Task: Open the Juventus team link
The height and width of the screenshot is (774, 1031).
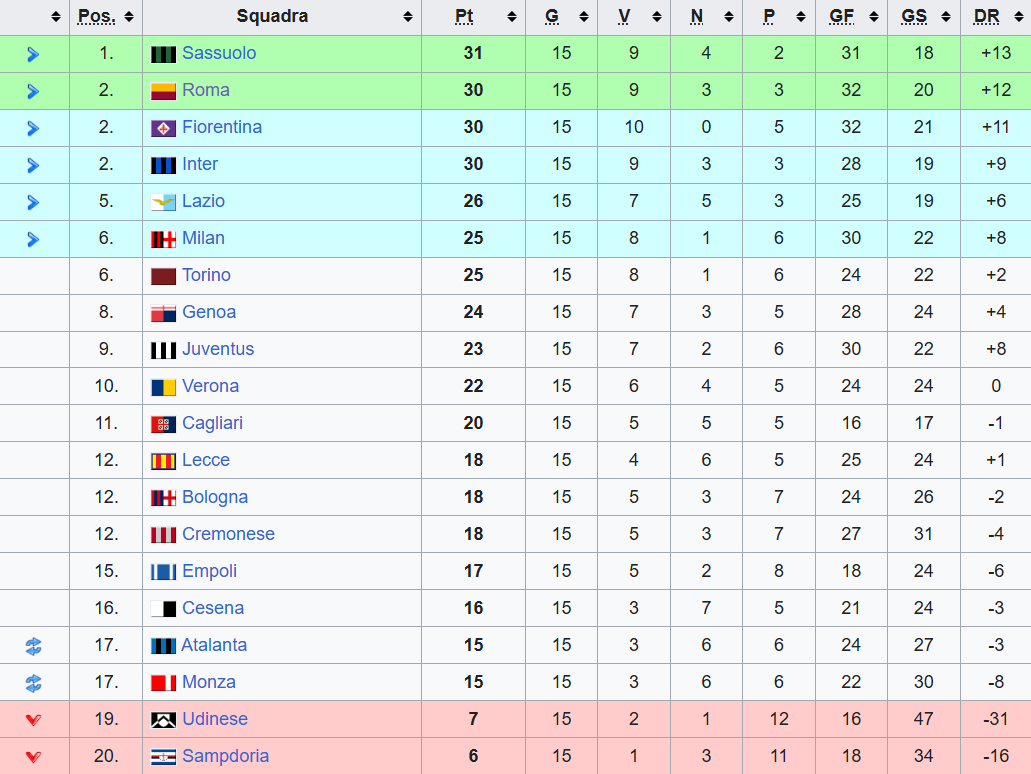Action: pos(218,349)
